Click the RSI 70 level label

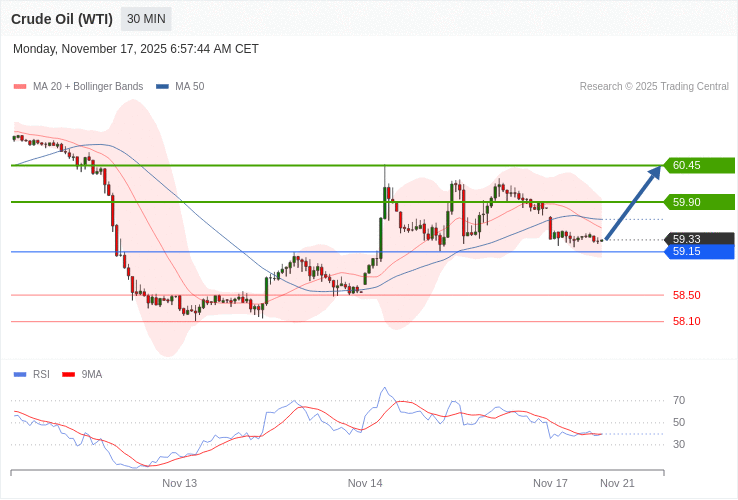(x=679, y=400)
